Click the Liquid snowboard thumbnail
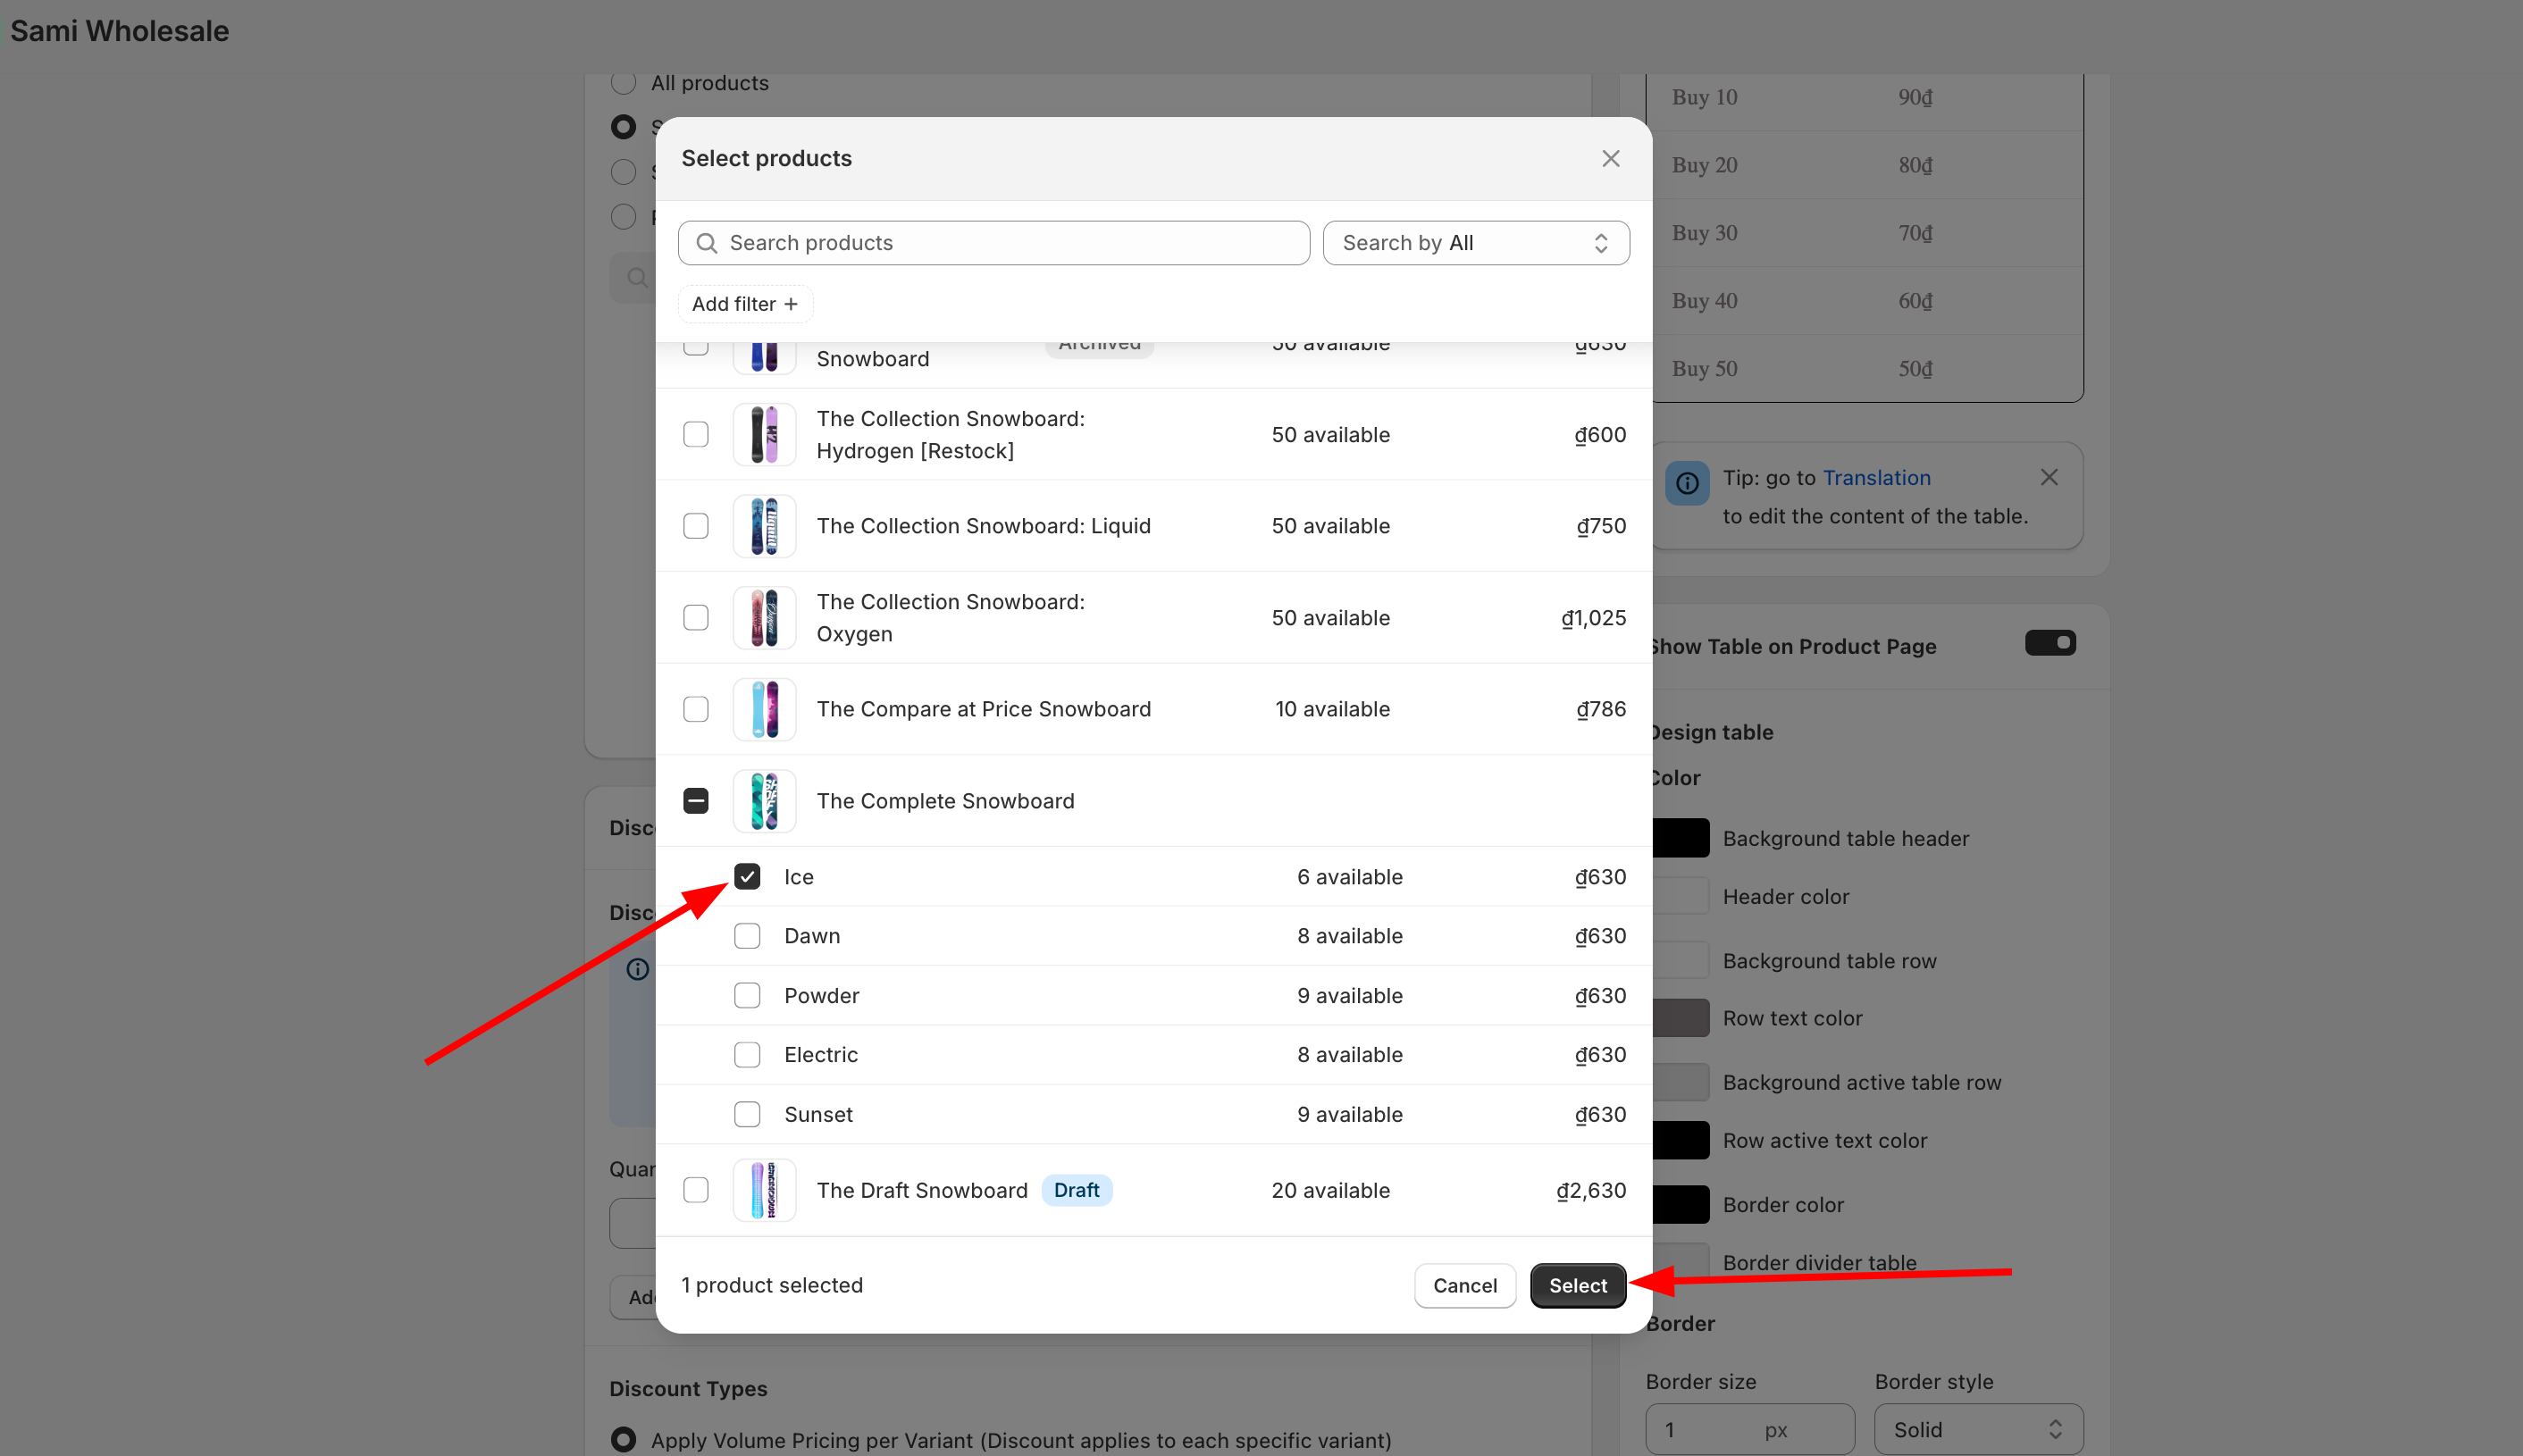This screenshot has width=2523, height=1456. pos(764,526)
